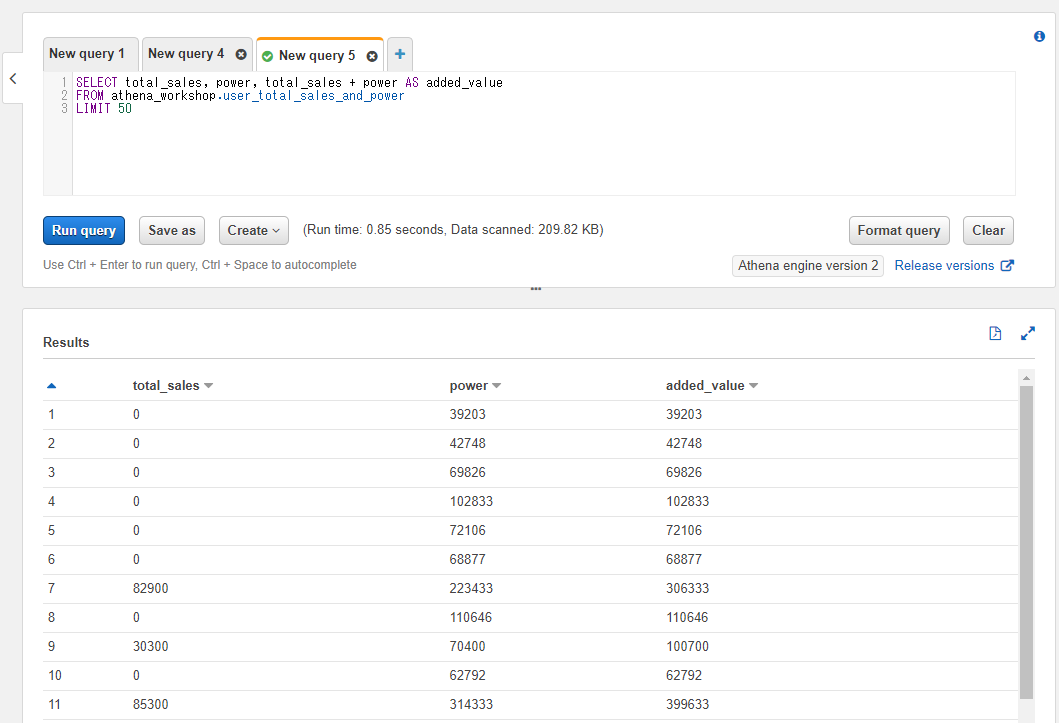Format the SQL query
Screen dimensions: 1059x723
tap(899, 230)
